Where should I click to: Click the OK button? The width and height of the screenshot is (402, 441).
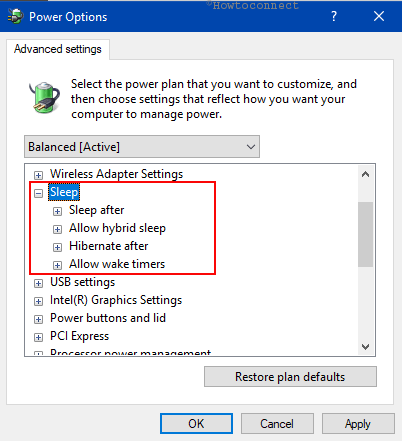pyautogui.click(x=196, y=424)
